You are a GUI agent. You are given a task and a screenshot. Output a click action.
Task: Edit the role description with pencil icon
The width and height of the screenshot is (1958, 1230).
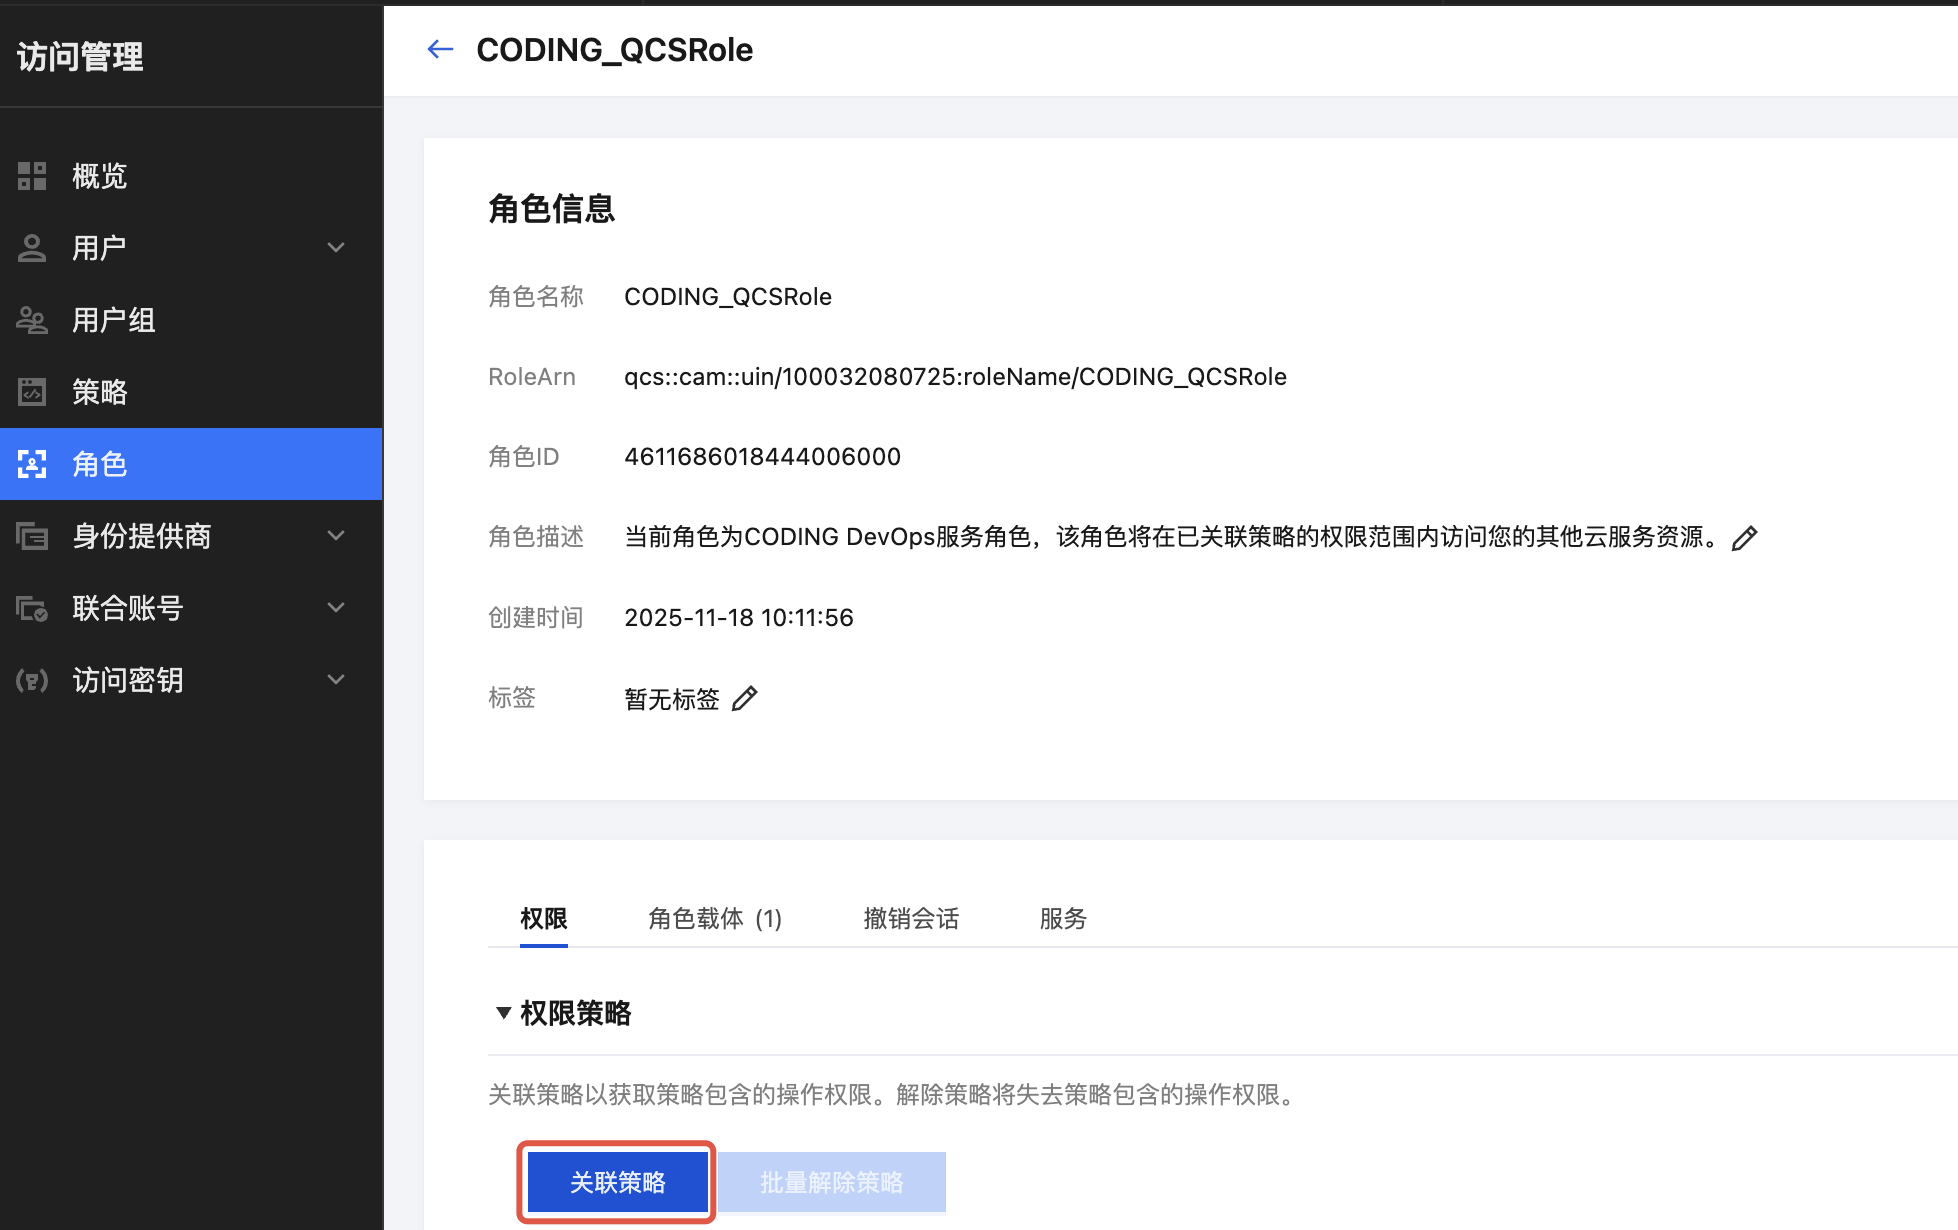tap(1744, 538)
